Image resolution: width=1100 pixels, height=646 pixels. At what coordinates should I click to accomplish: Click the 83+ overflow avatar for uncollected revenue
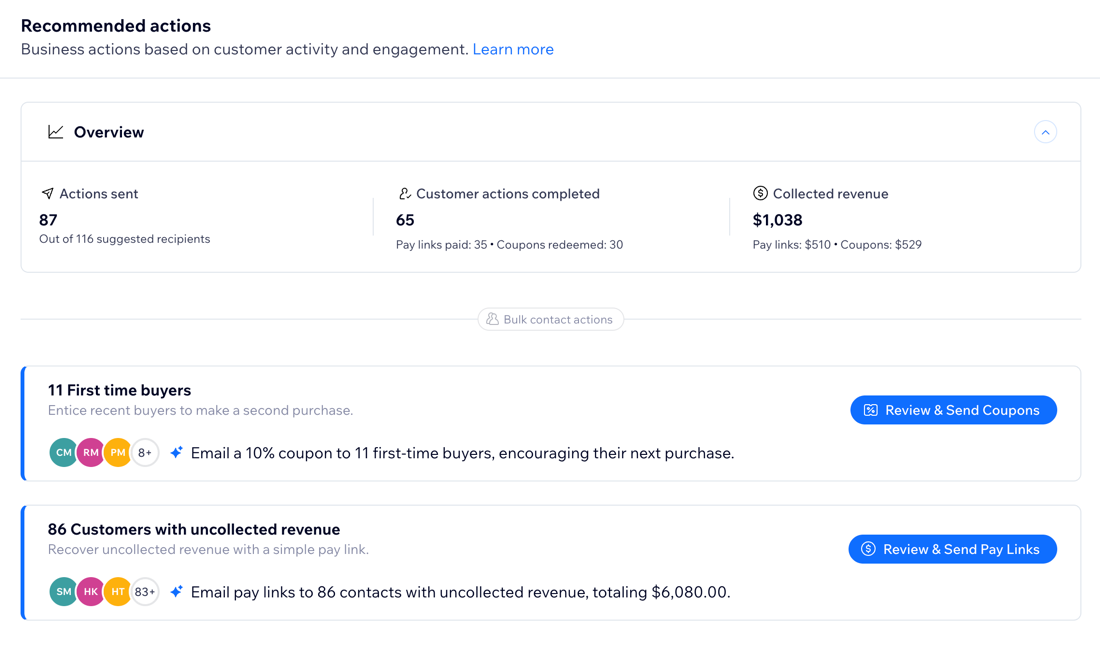tap(145, 591)
